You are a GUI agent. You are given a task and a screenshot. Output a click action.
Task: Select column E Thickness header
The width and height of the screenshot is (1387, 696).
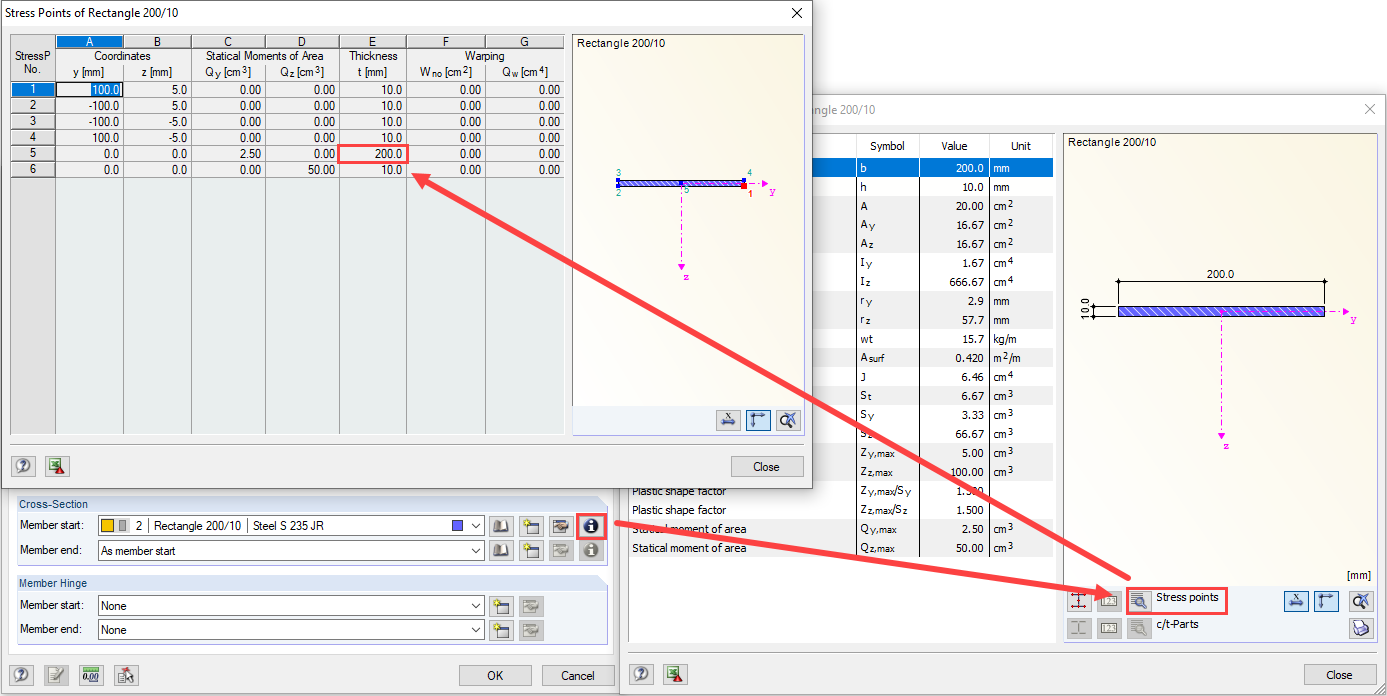[x=373, y=42]
